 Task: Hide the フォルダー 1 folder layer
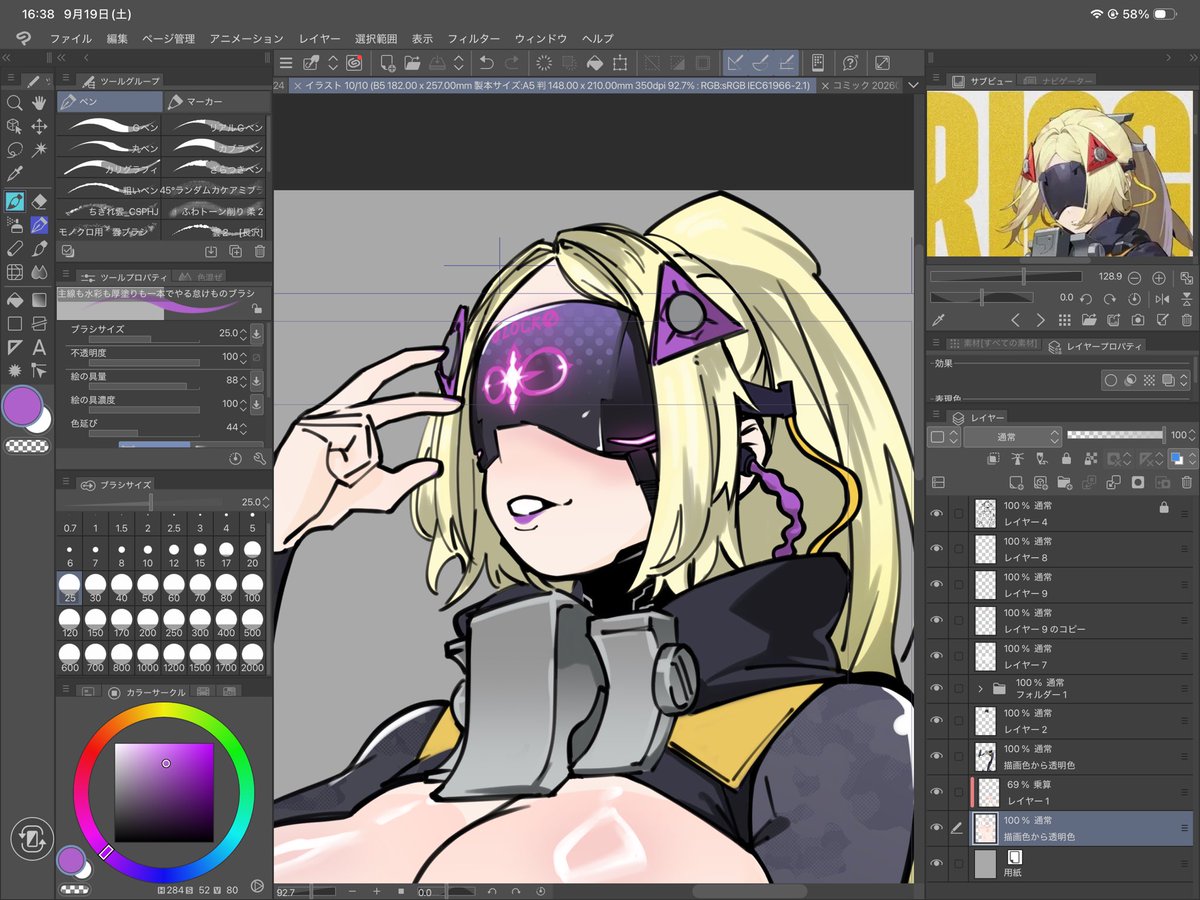coord(937,688)
